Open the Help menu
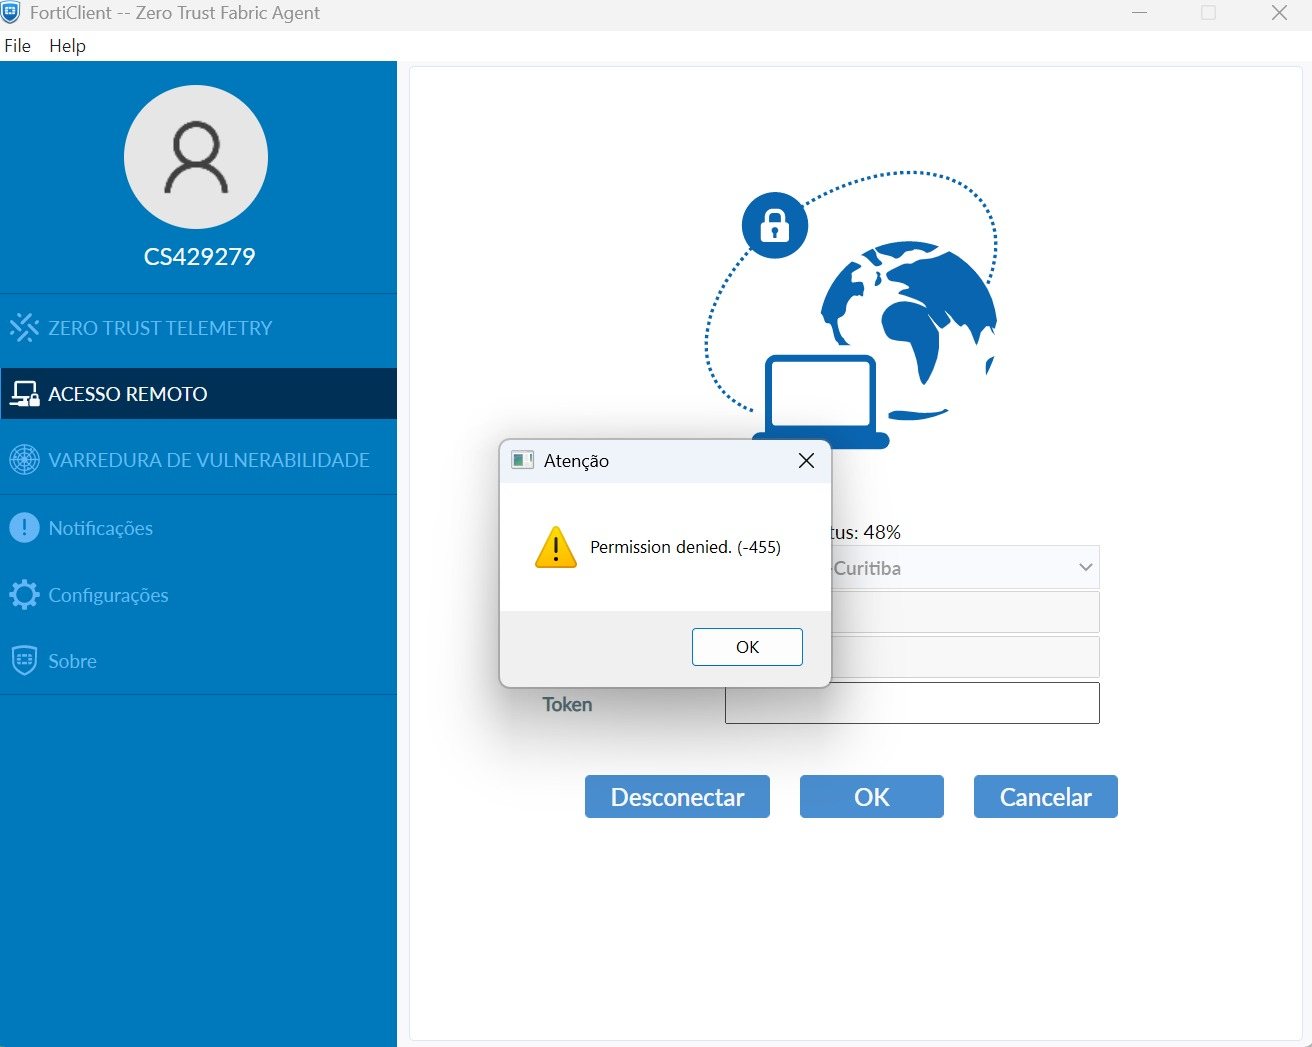1312x1047 pixels. 67,46
